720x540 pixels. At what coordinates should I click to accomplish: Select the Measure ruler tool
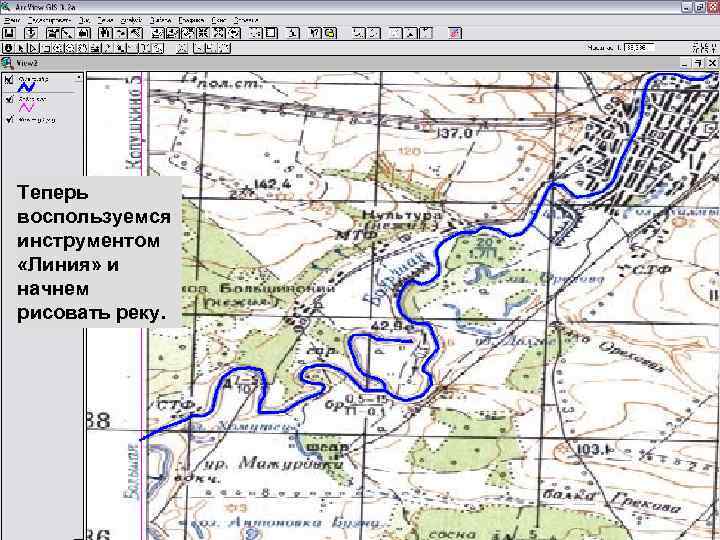95,48
